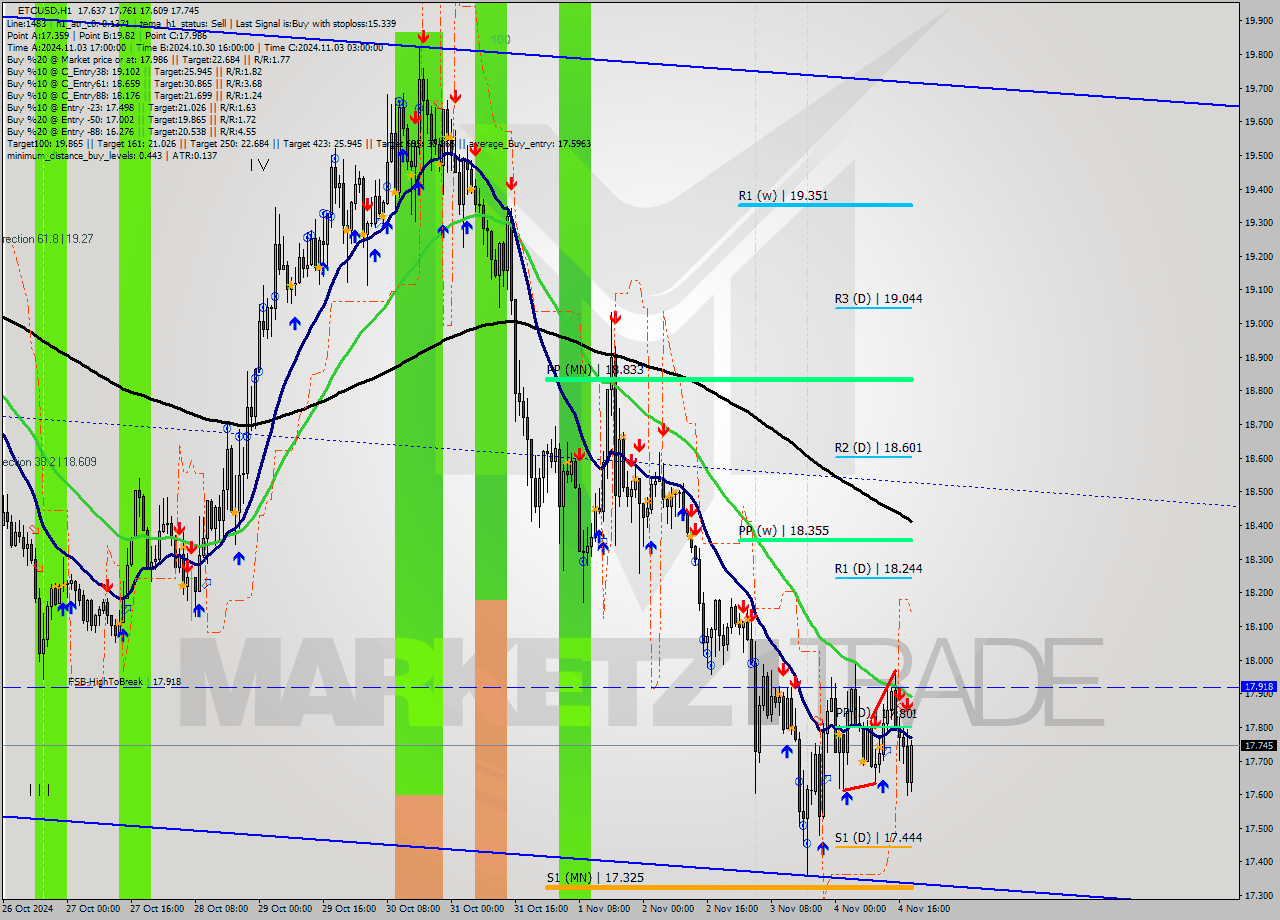The image size is (1280, 920).
Task: Click the 'S1 (MN) | 17.325' support label
Action: [595, 878]
